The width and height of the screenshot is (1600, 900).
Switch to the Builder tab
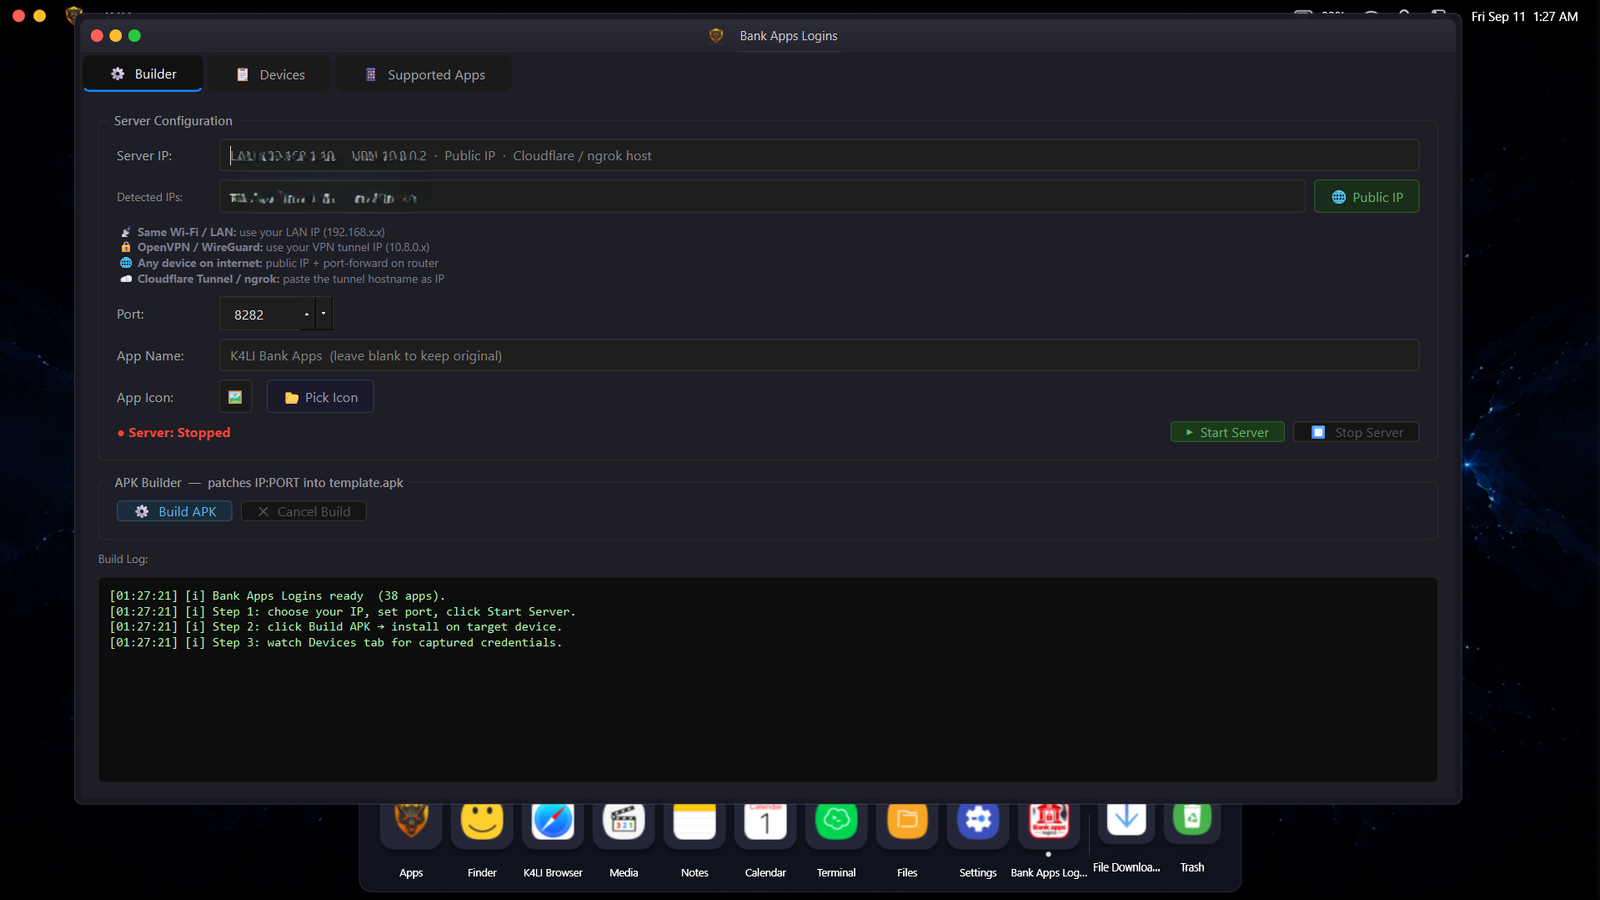pyautogui.click(x=143, y=74)
